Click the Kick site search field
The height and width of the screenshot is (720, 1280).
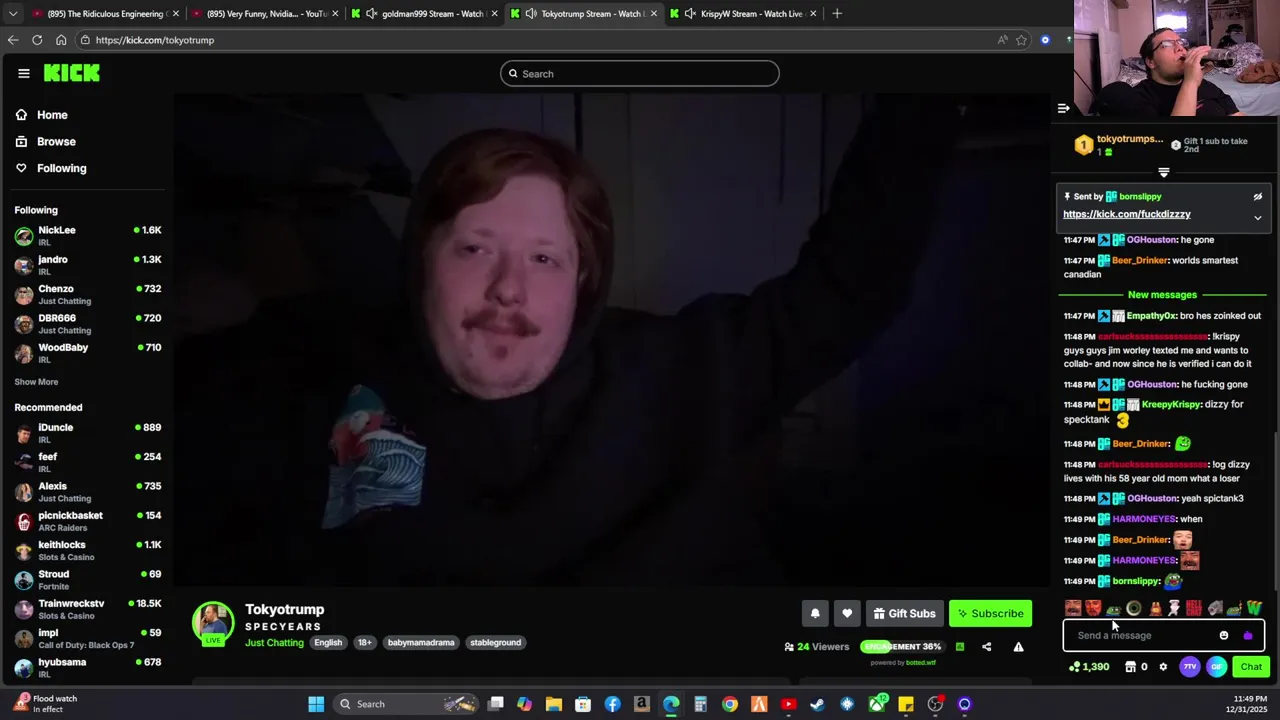click(640, 74)
